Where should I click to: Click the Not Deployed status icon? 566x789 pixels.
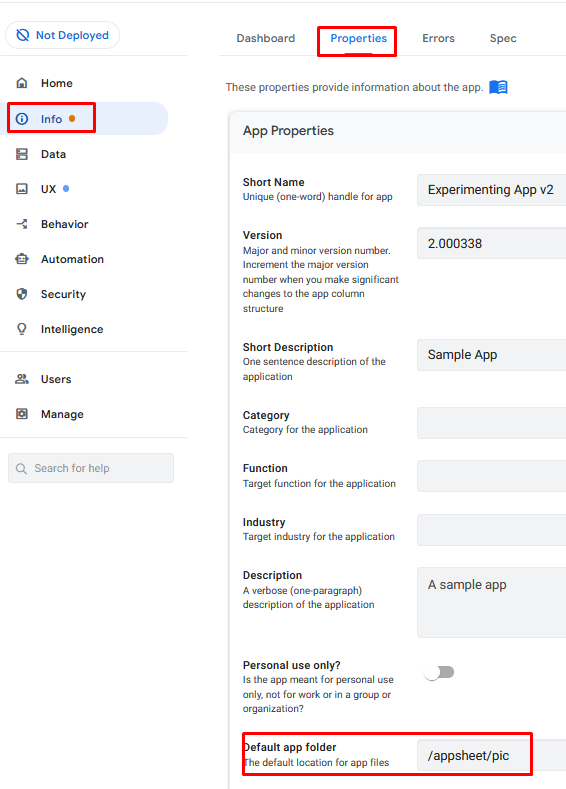tap(23, 35)
